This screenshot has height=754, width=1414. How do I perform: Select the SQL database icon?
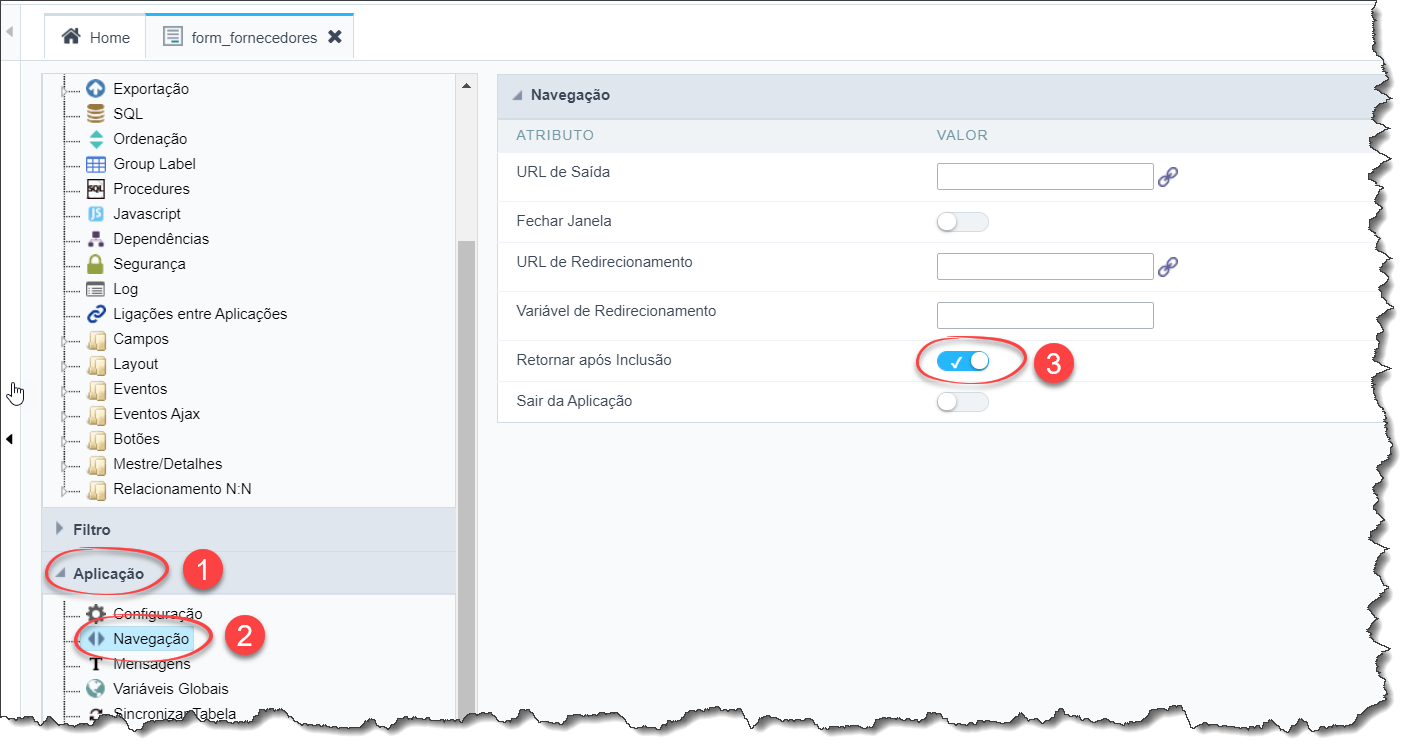[96, 114]
